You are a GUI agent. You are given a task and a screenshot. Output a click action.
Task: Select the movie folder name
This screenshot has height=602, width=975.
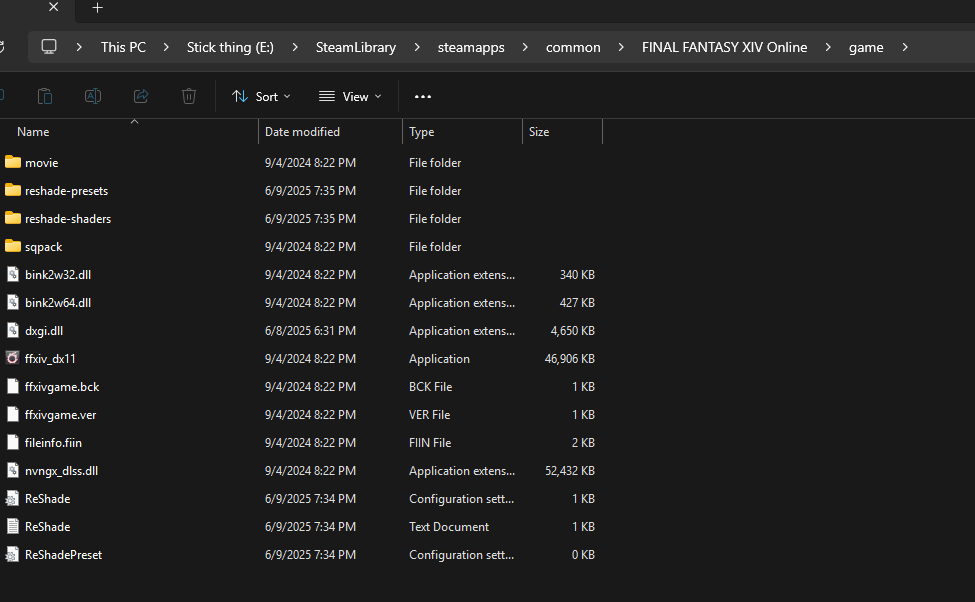tap(42, 163)
